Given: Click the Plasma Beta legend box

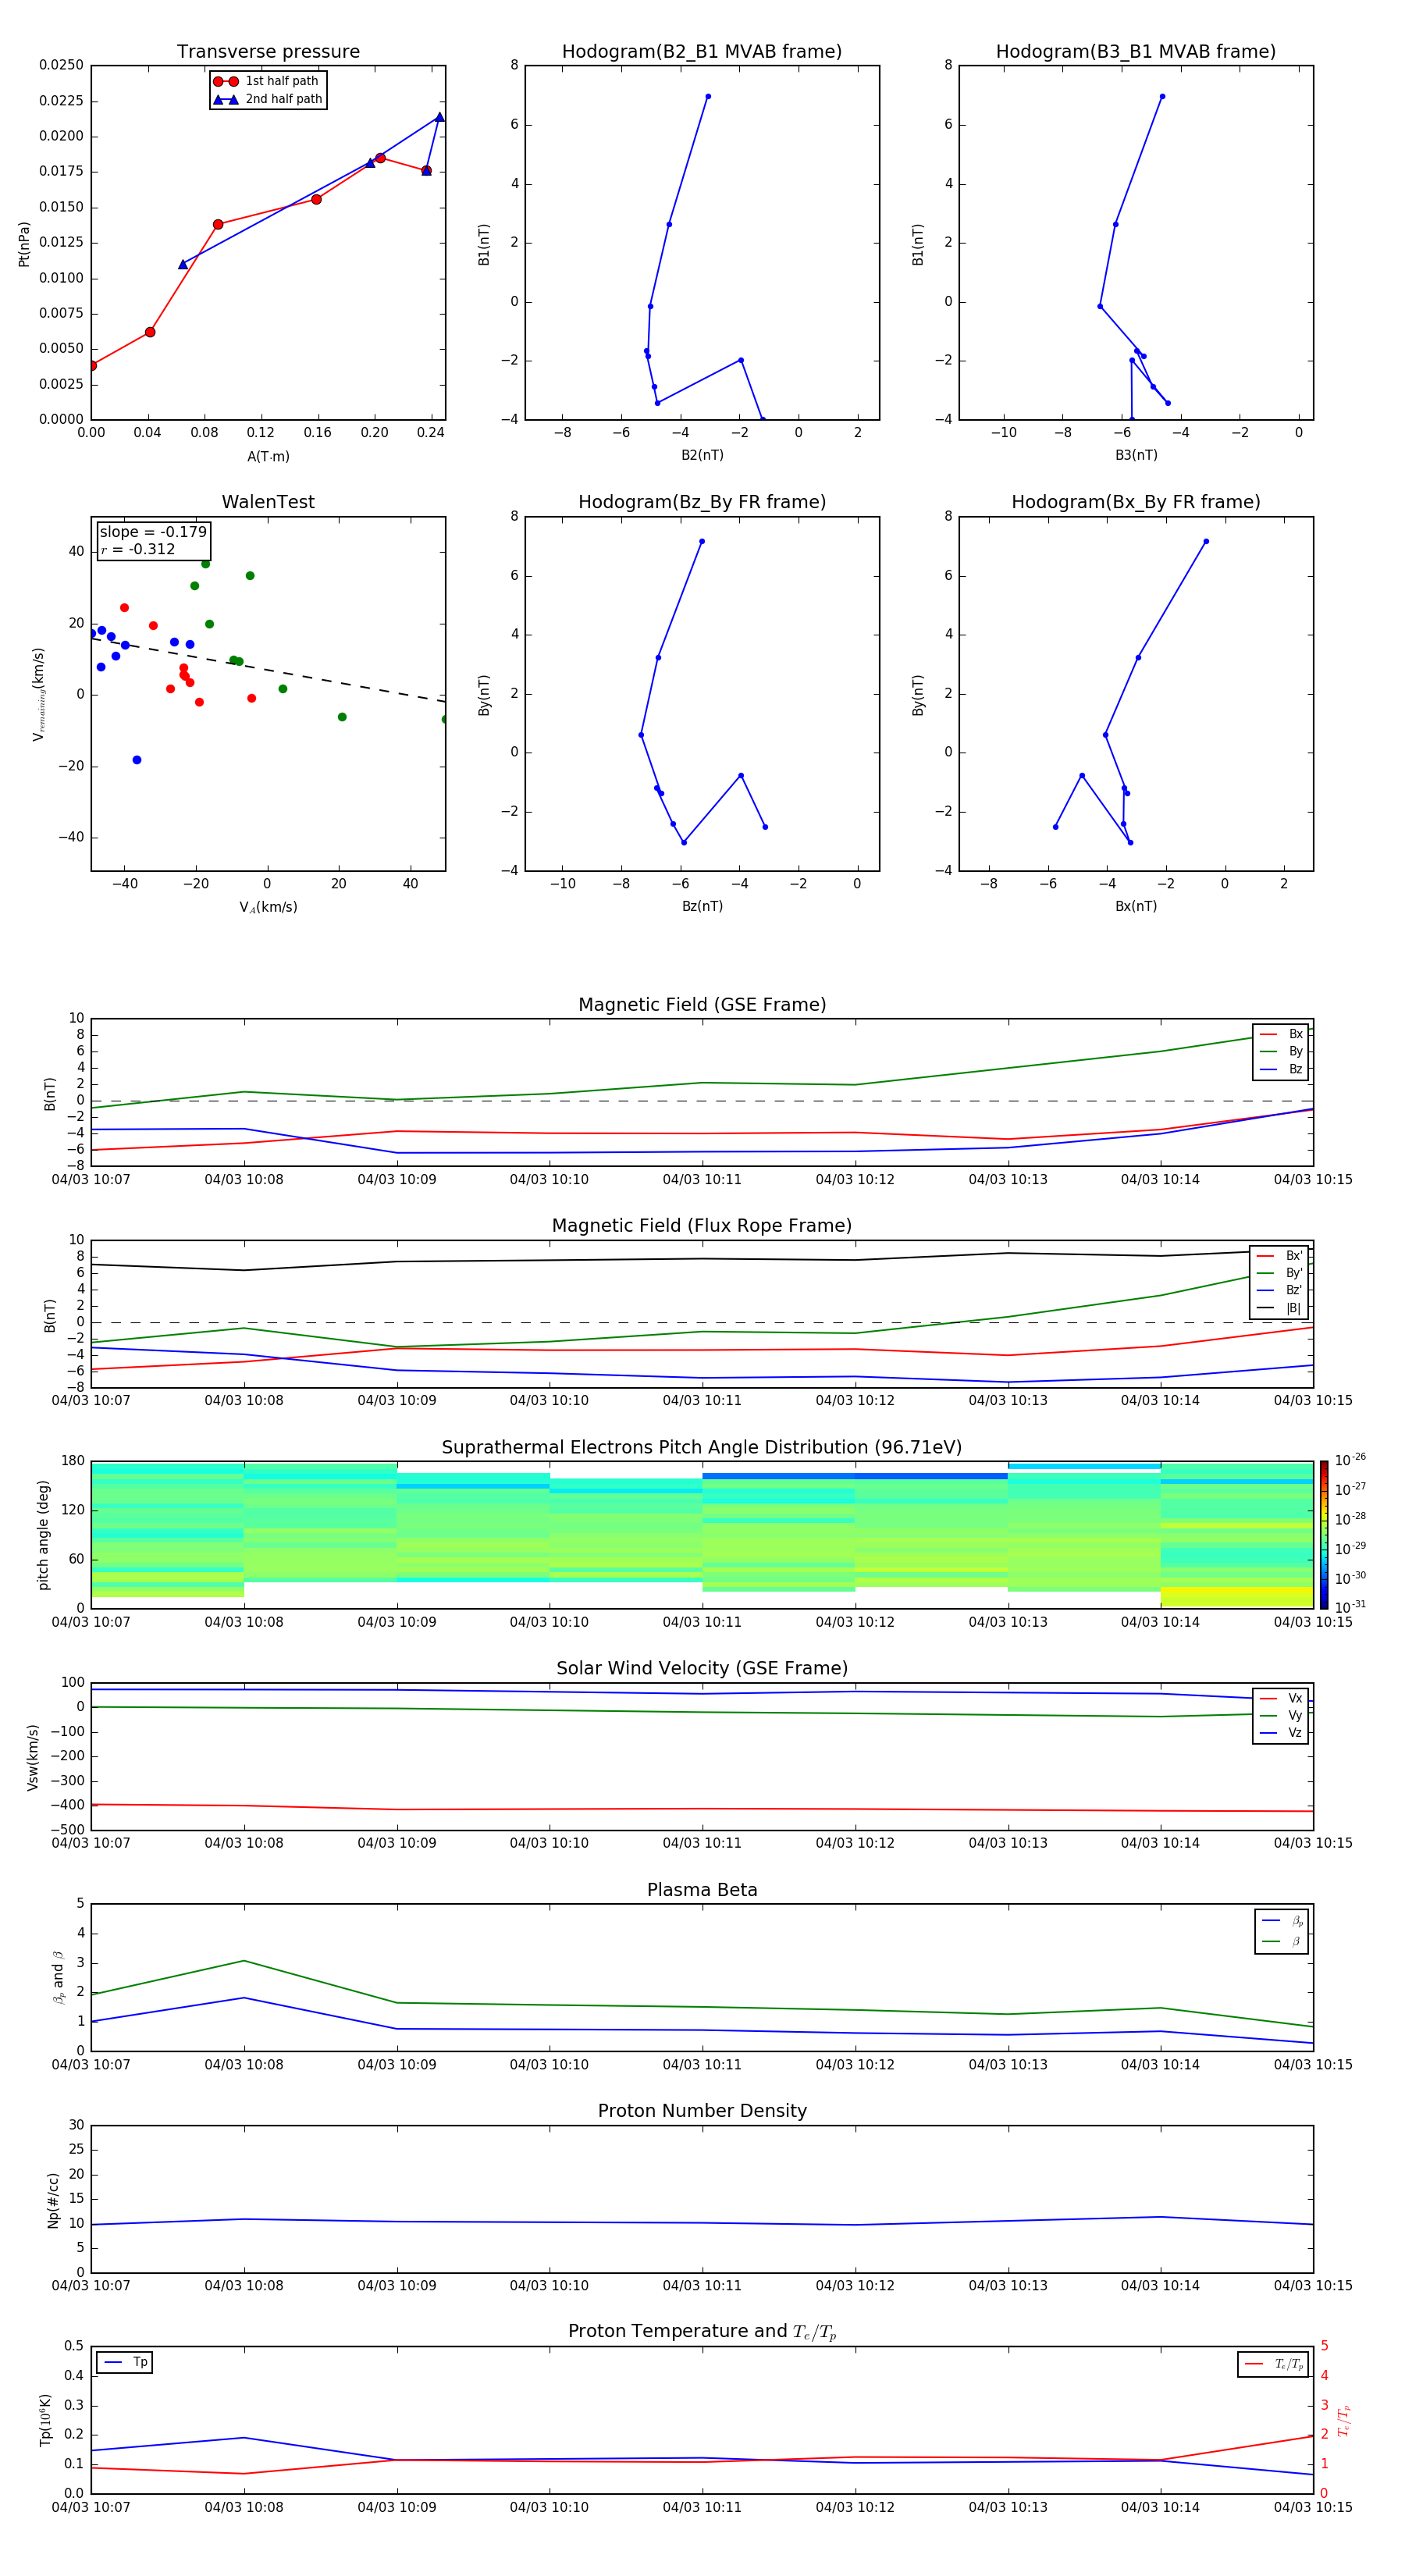Looking at the screenshot, I should (x=1281, y=1931).
